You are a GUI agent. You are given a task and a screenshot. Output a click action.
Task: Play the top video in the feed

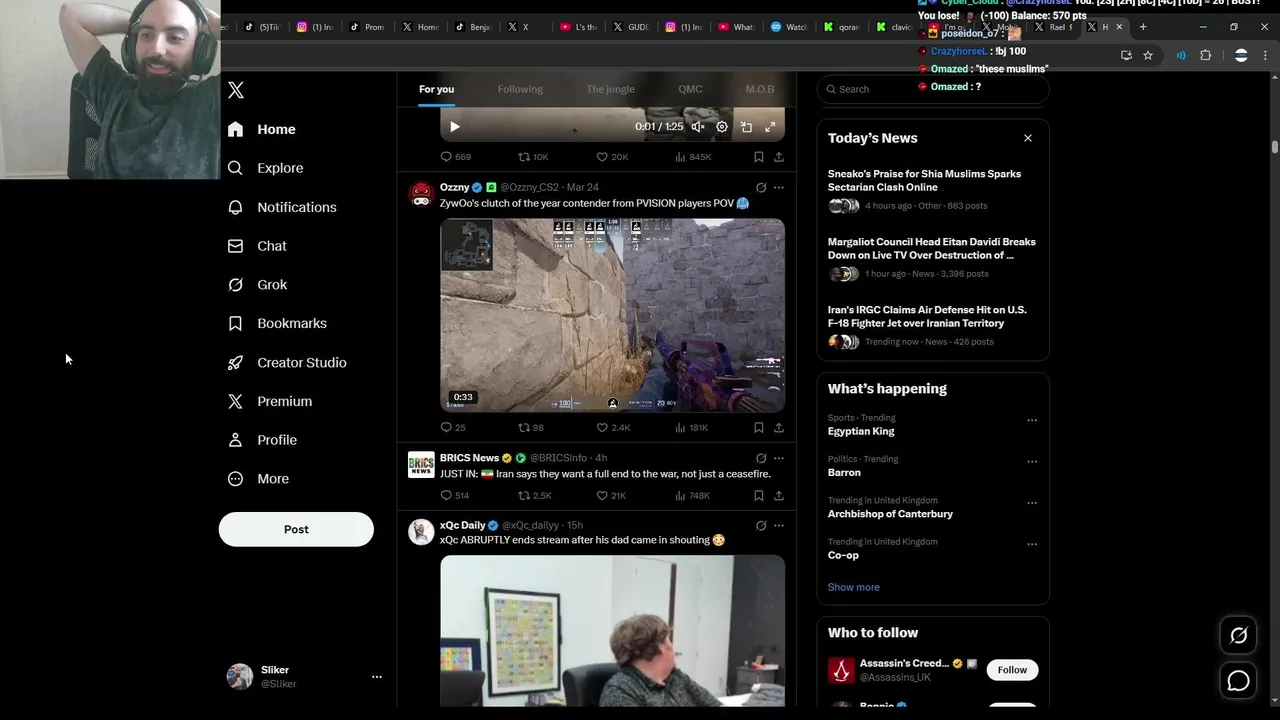point(454,127)
